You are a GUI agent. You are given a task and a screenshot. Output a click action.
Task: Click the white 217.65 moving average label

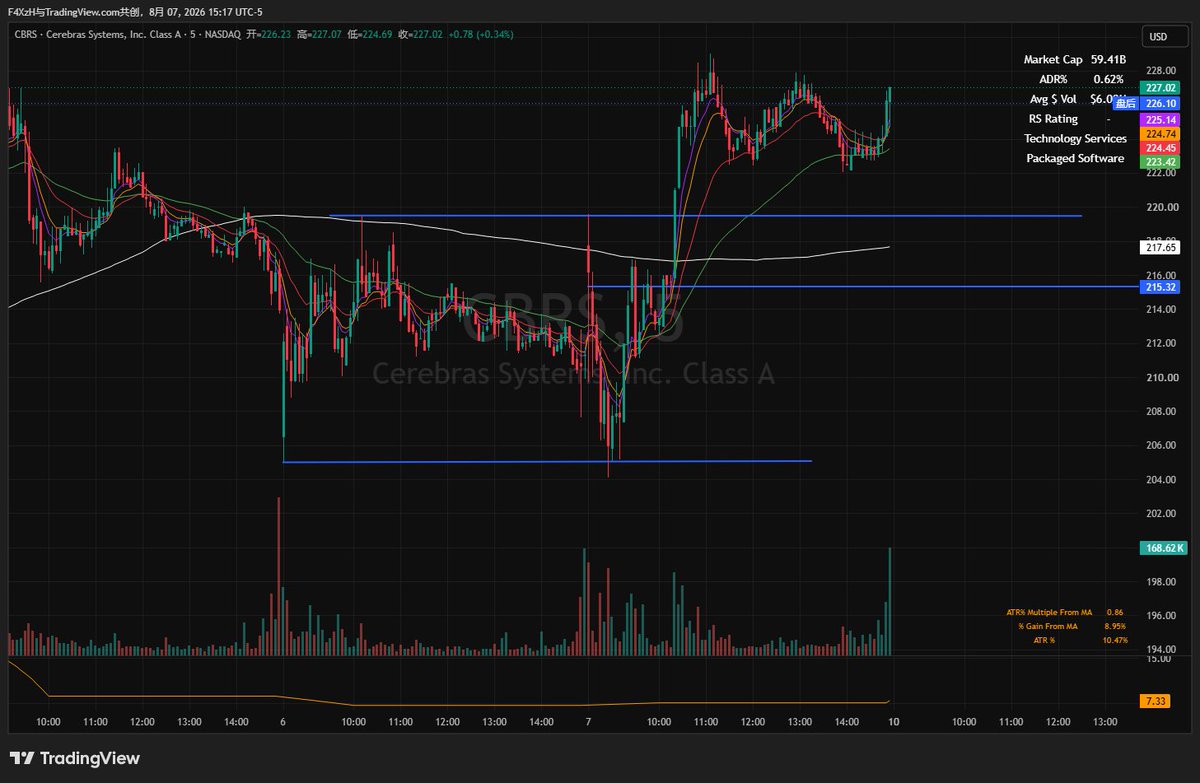[1160, 246]
